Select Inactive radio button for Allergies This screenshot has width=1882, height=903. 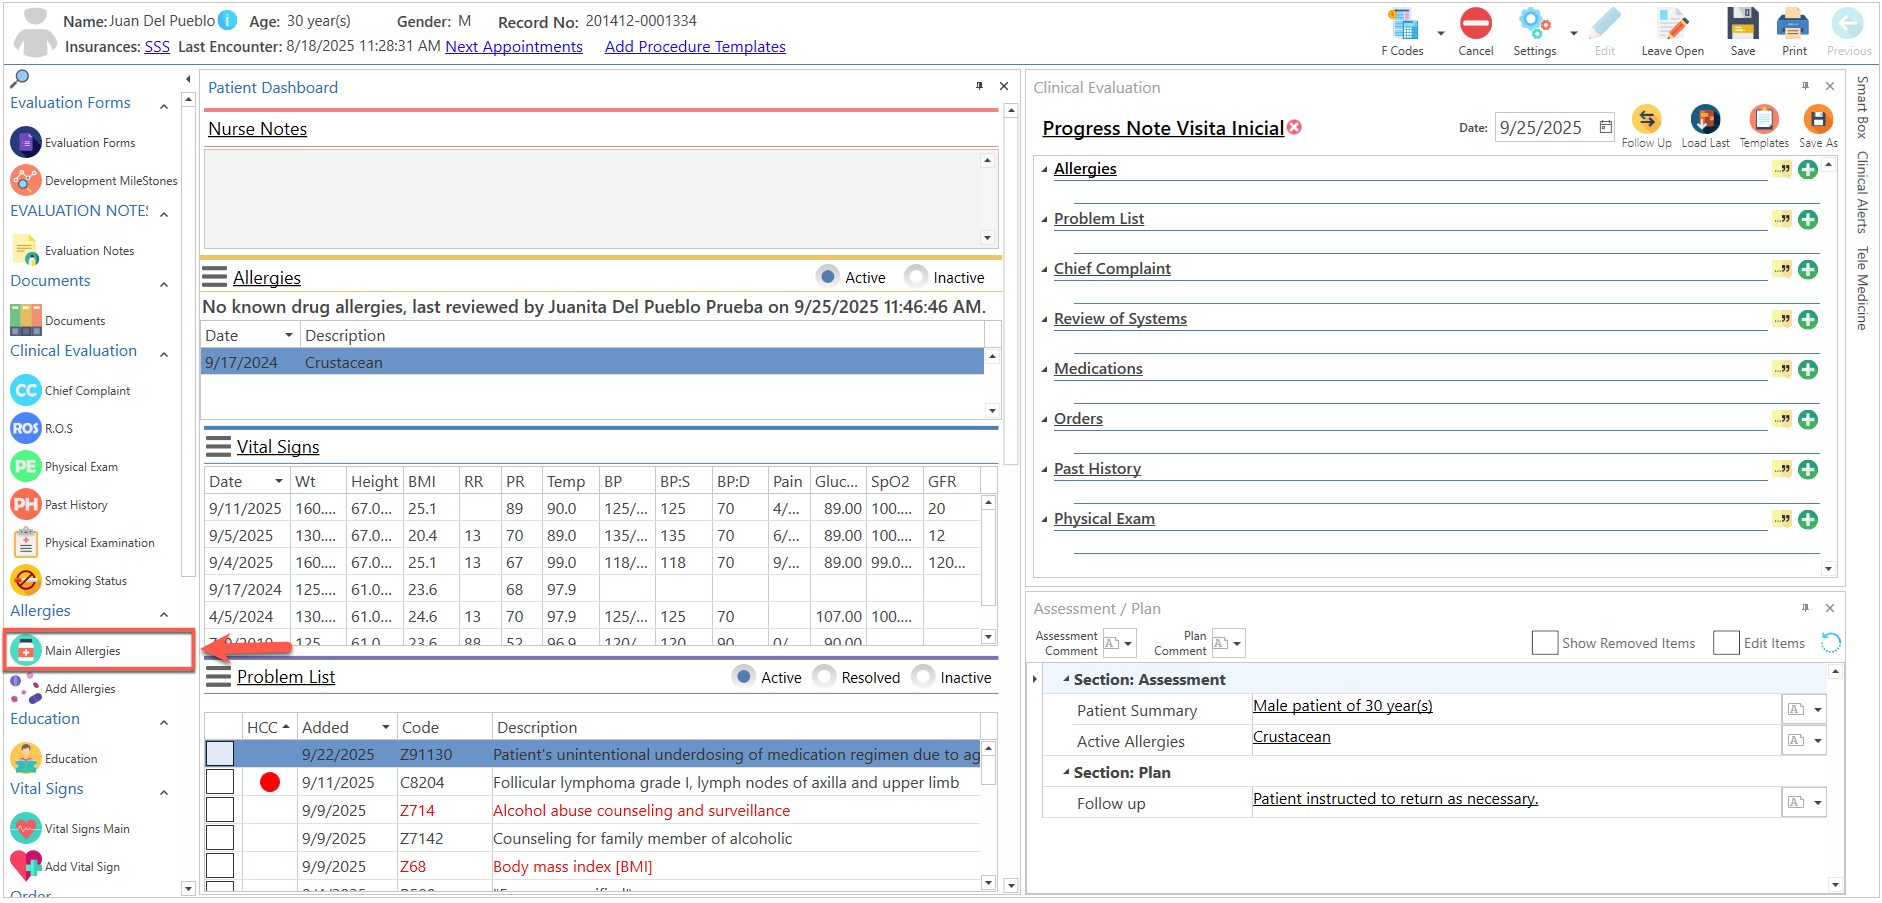pos(916,276)
